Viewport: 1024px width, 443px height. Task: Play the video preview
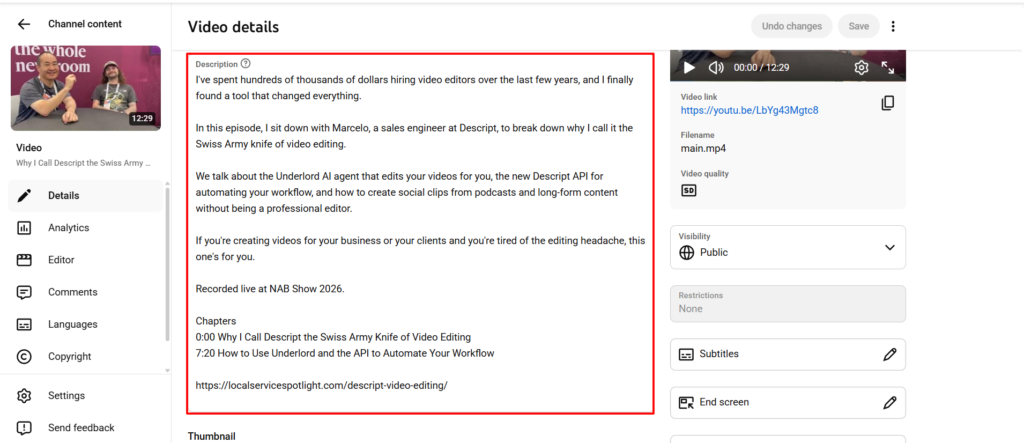[689, 67]
